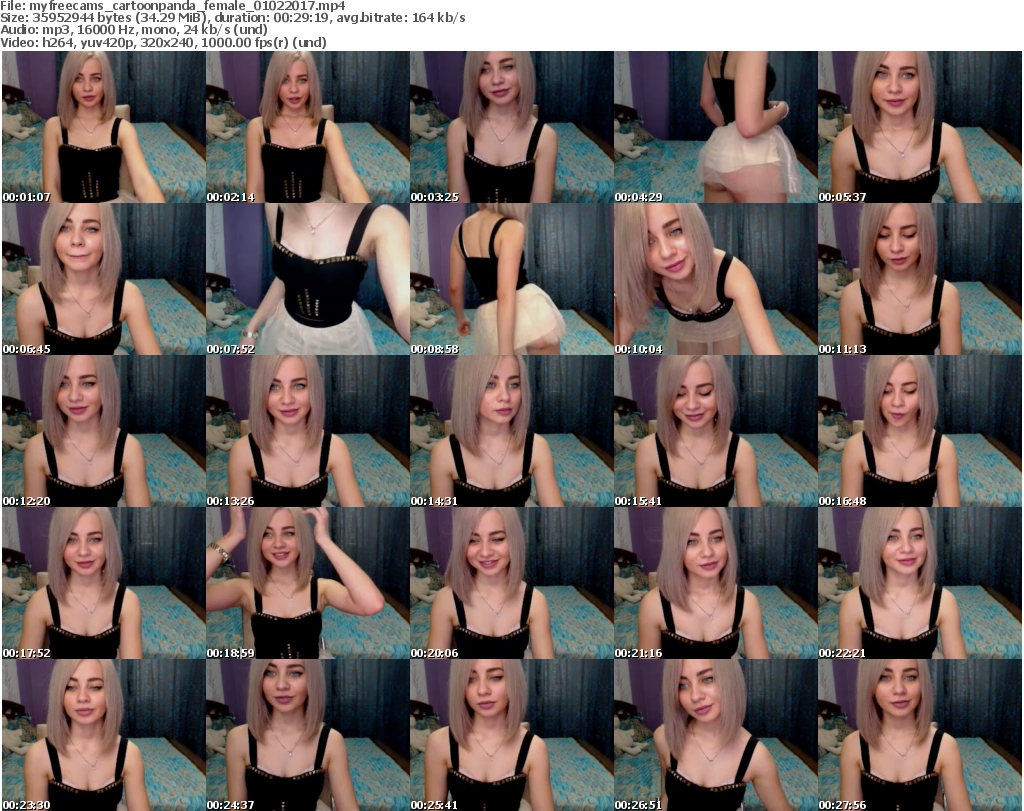This screenshot has width=1024, height=811.
Task: Select the frame labeled 00:25:41
Action: (511, 735)
